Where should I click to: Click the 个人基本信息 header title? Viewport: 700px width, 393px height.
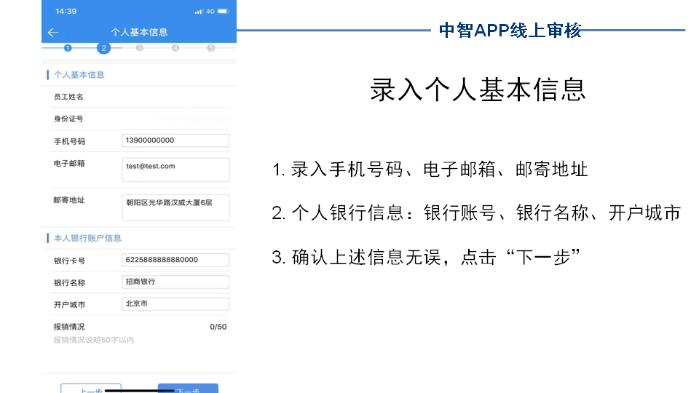tap(139, 32)
